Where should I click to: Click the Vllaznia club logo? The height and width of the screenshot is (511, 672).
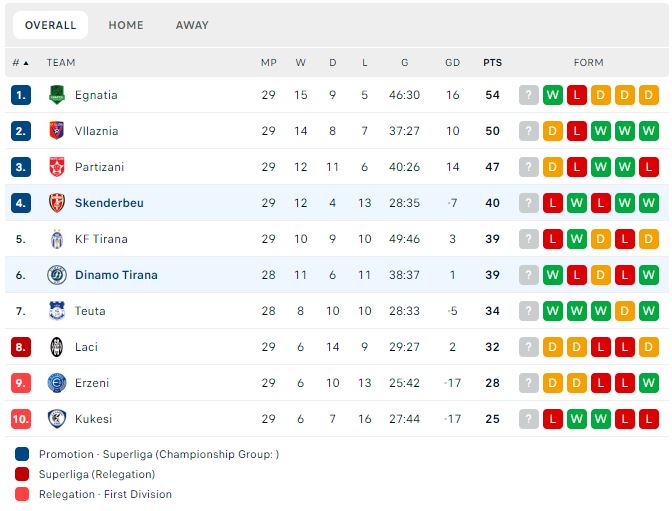[57, 131]
